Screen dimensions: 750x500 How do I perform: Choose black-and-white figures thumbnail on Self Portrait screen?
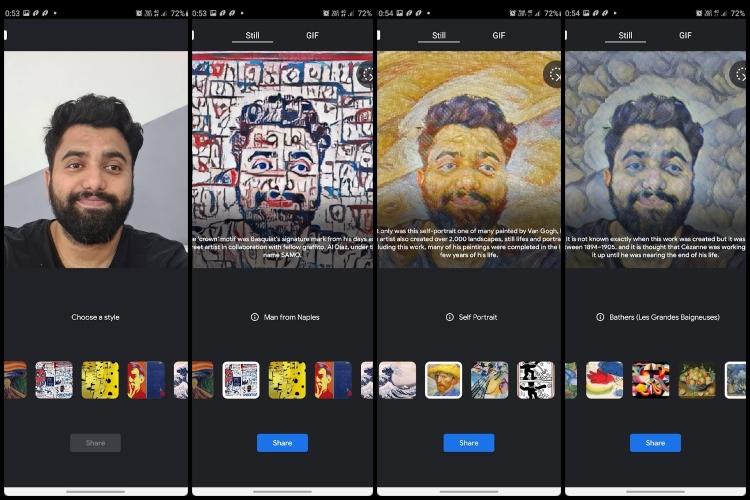(536, 380)
